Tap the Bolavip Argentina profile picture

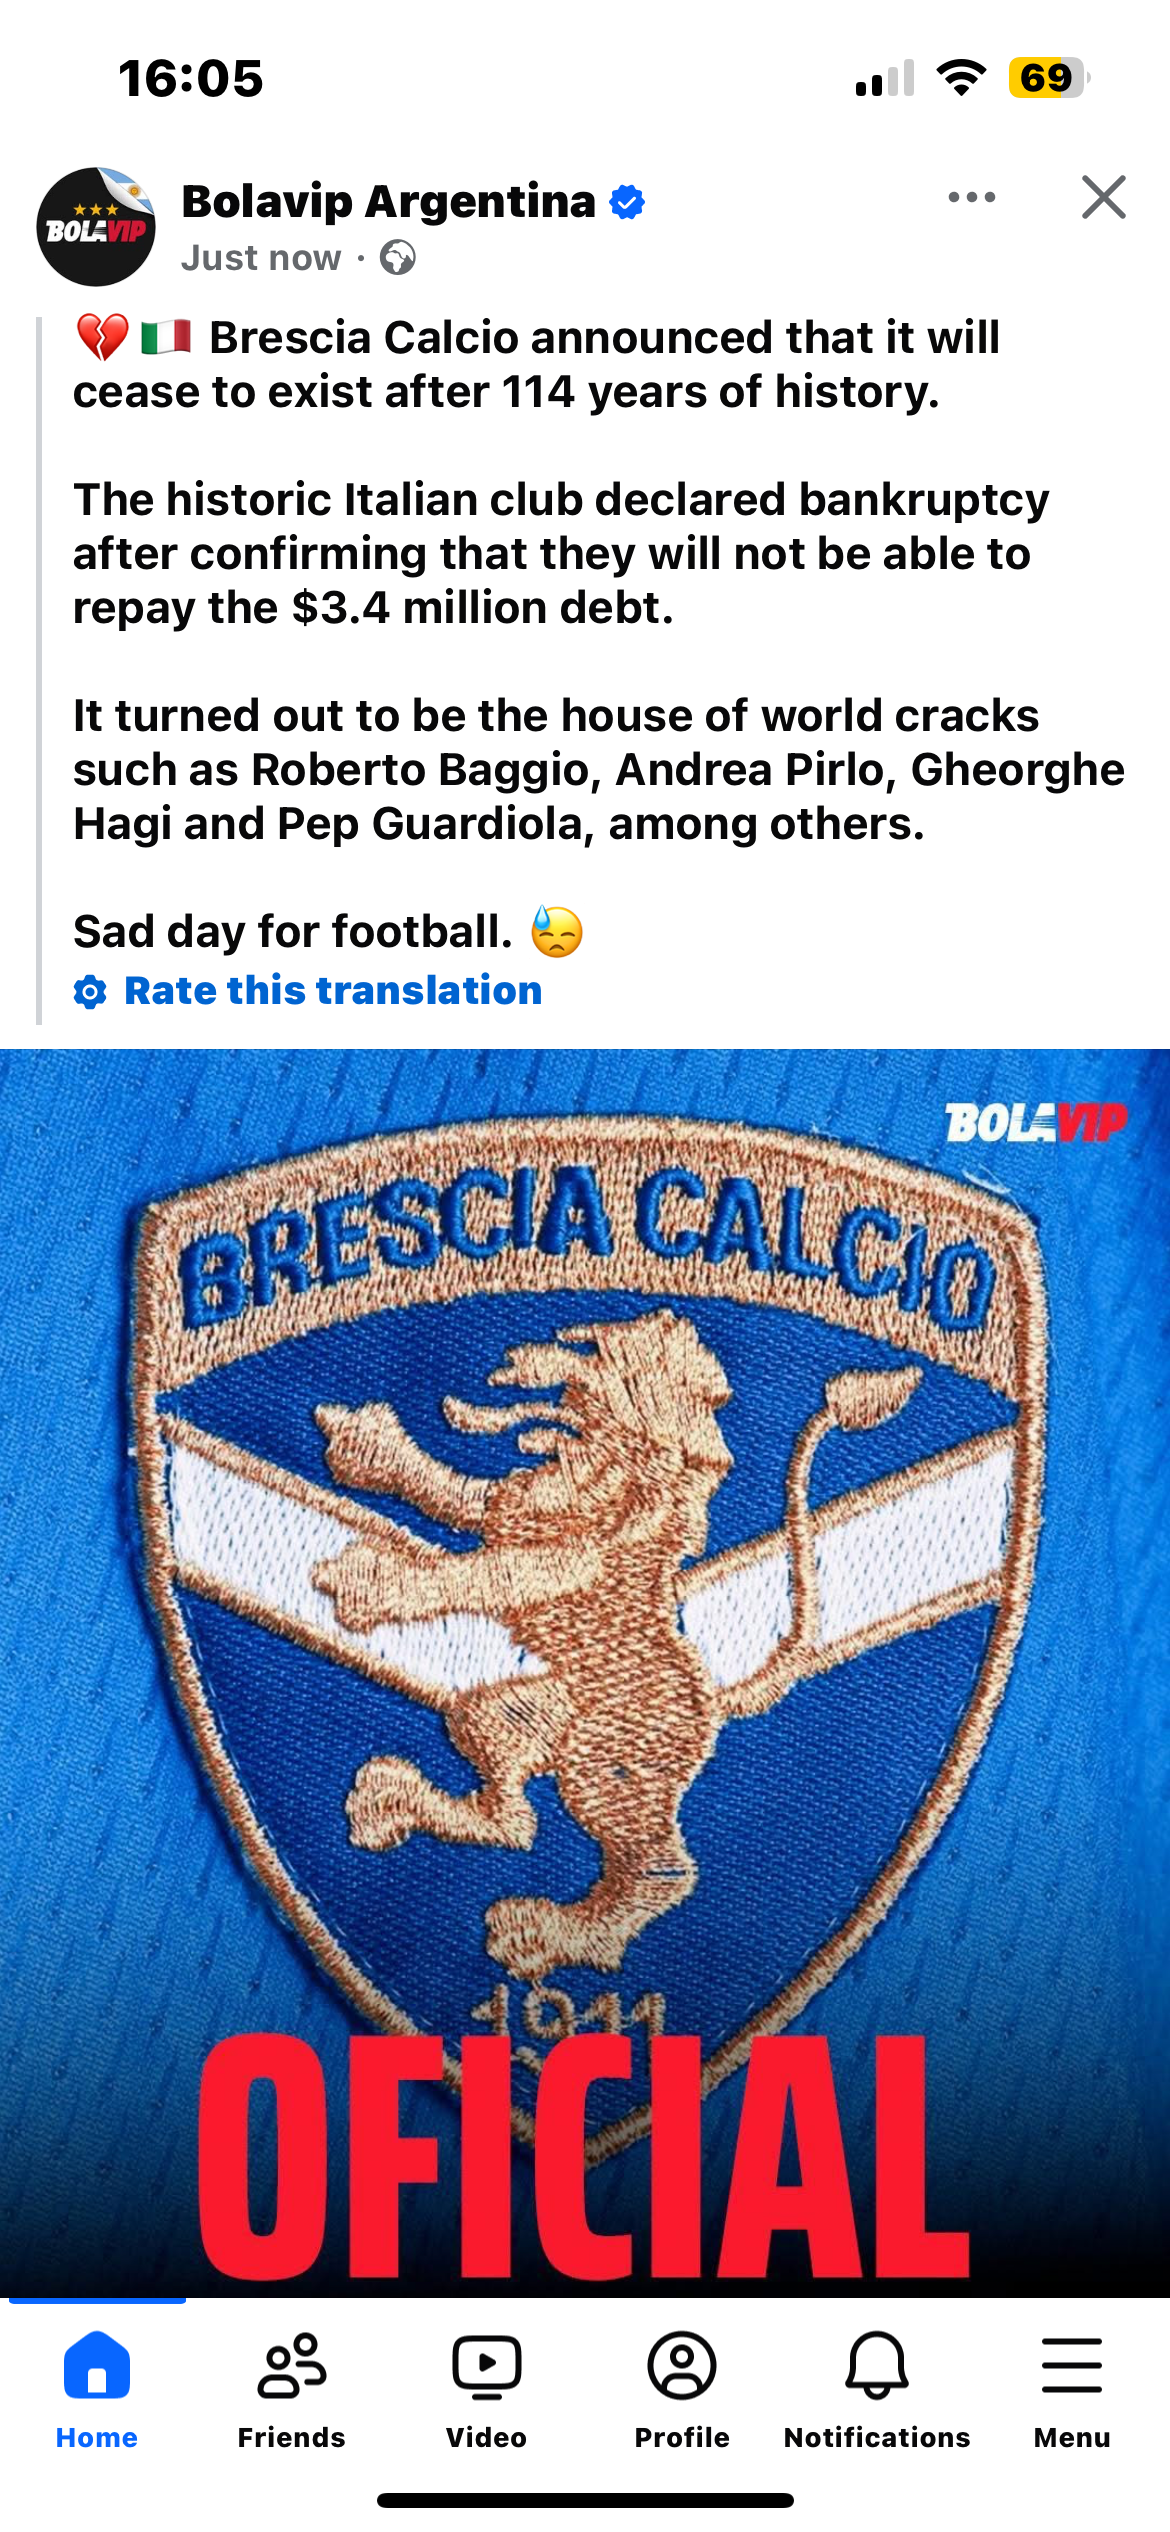(x=96, y=227)
